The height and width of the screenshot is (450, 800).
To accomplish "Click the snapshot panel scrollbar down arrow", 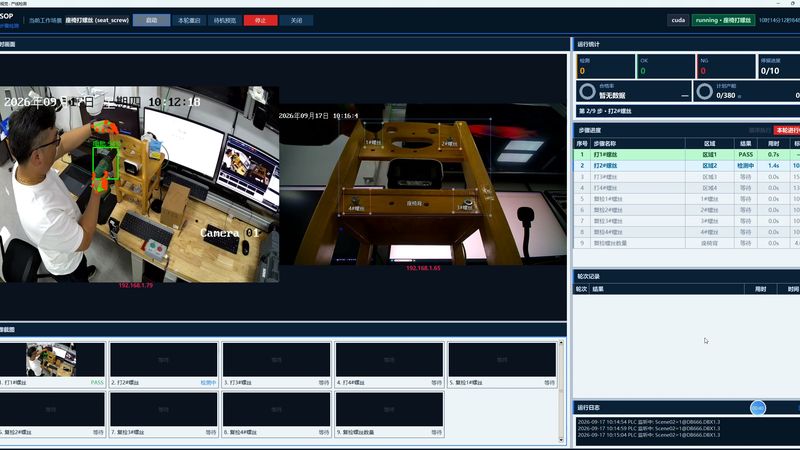I will pyautogui.click(x=561, y=440).
